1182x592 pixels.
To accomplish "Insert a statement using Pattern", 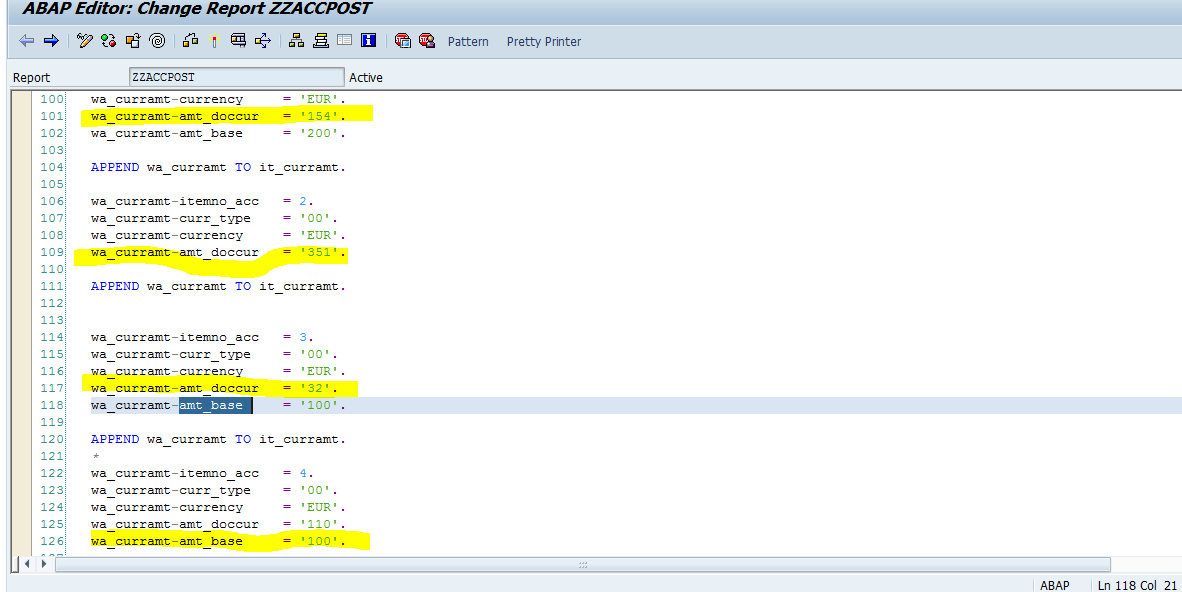I will coord(467,41).
